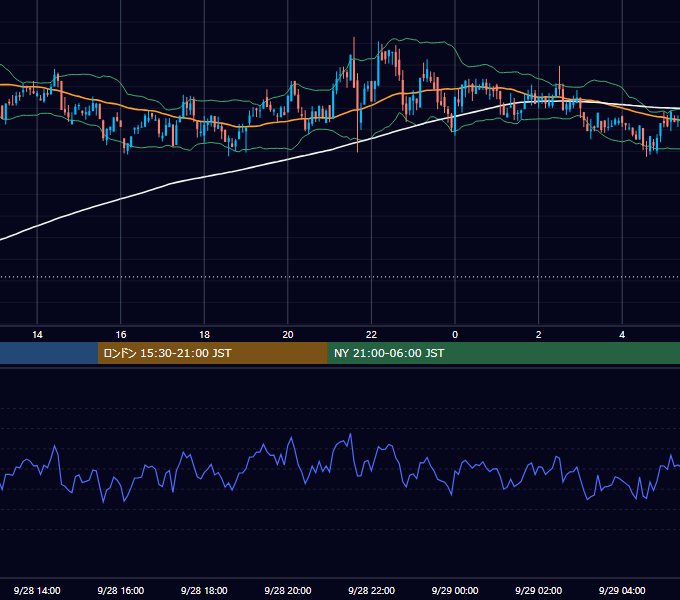The width and height of the screenshot is (680, 600).
Task: Click the 9/28 20:00 date label
Action: pyautogui.click(x=288, y=590)
